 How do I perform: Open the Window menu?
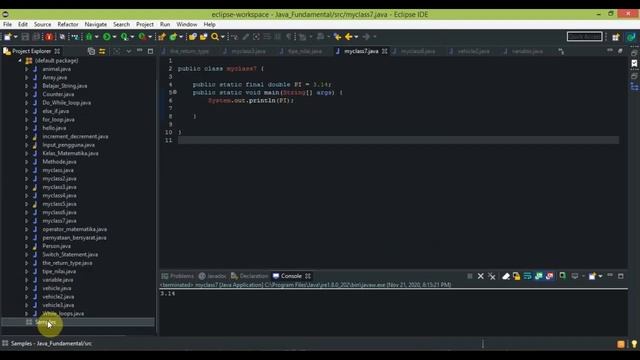tap(187, 24)
